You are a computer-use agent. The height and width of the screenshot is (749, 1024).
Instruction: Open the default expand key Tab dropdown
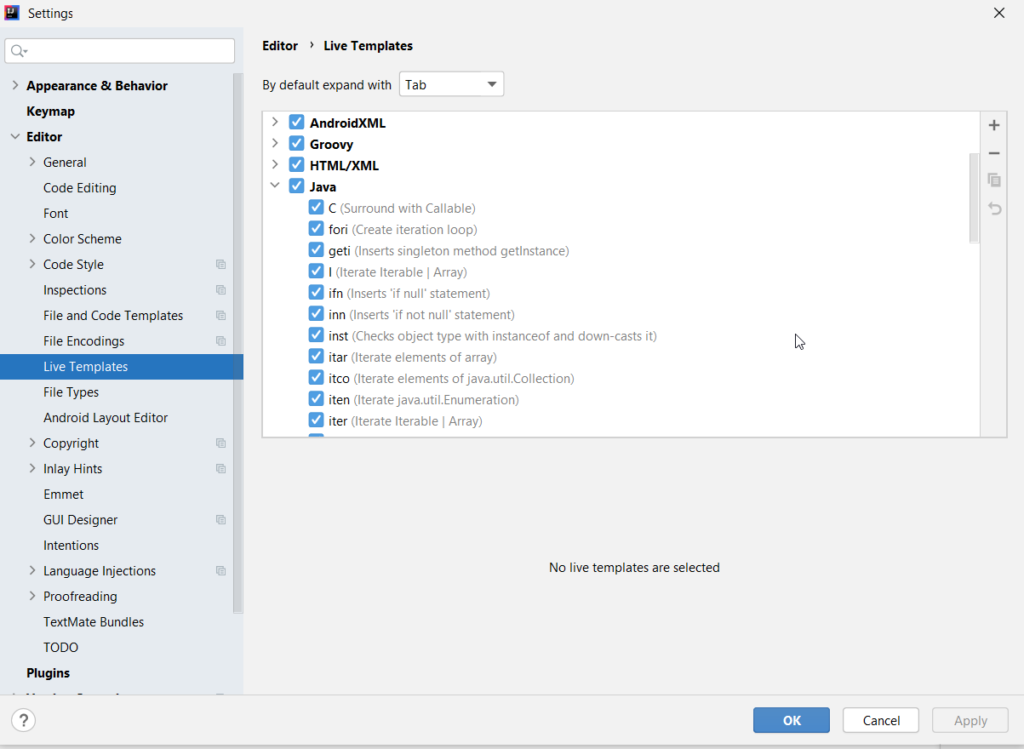coord(452,85)
